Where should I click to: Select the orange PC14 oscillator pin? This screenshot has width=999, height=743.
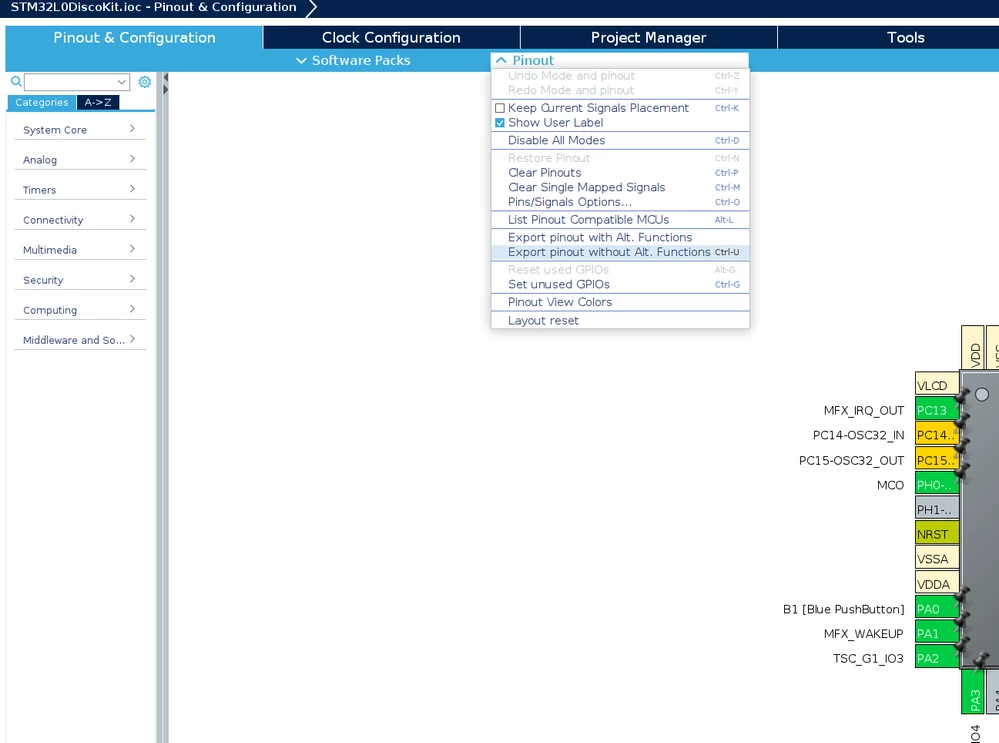[937, 435]
